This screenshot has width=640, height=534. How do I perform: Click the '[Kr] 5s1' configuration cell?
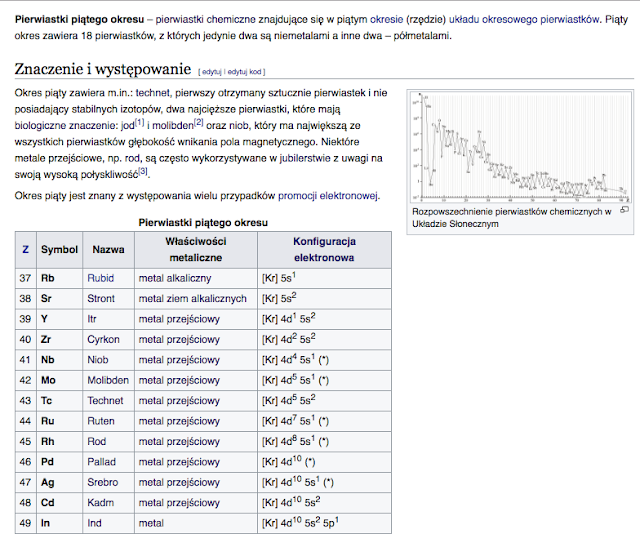pos(324,278)
